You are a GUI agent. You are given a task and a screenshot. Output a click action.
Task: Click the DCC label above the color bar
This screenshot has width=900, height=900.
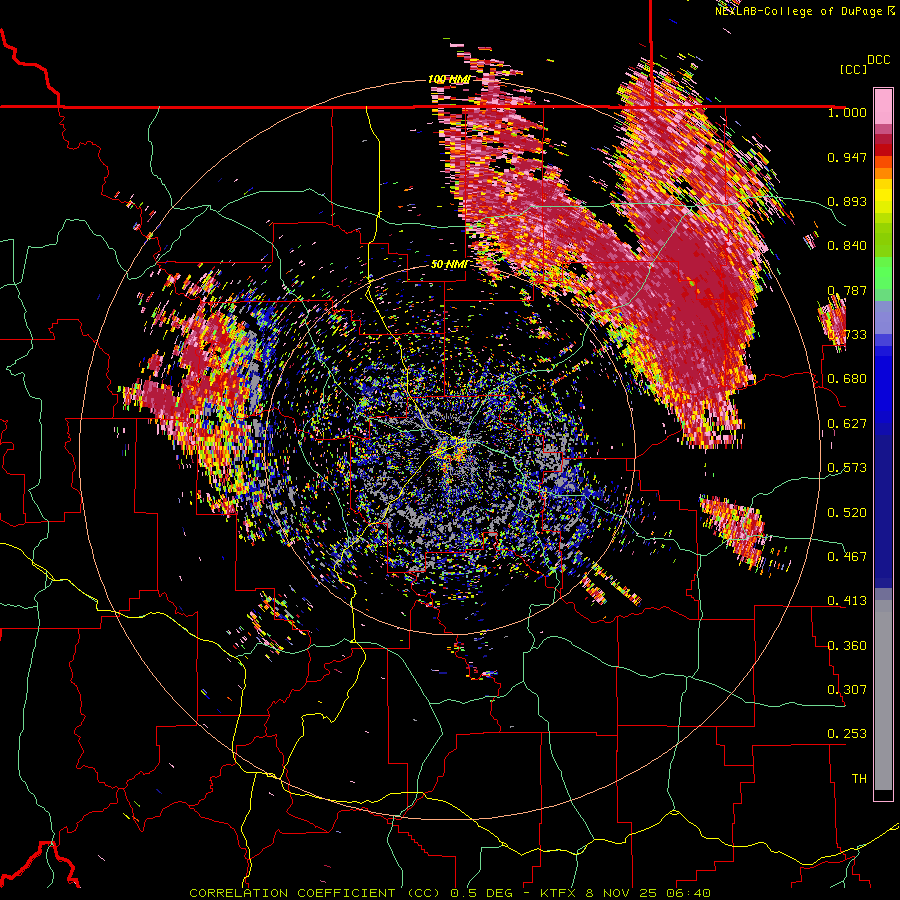(878, 60)
